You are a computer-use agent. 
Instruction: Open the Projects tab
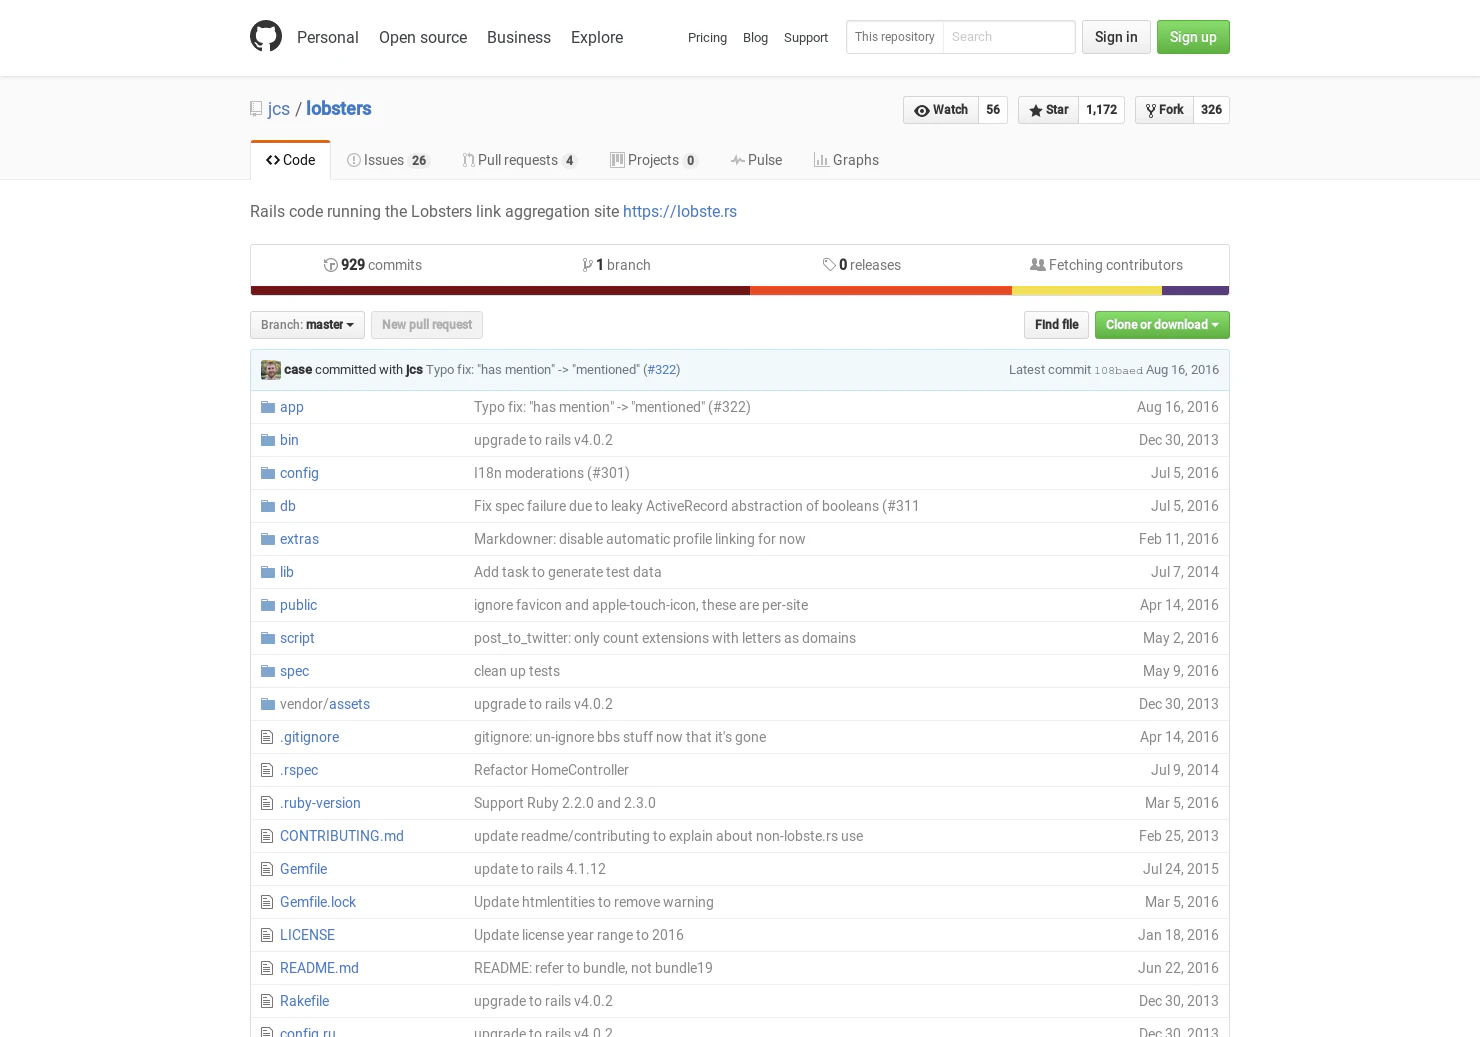pos(654,160)
